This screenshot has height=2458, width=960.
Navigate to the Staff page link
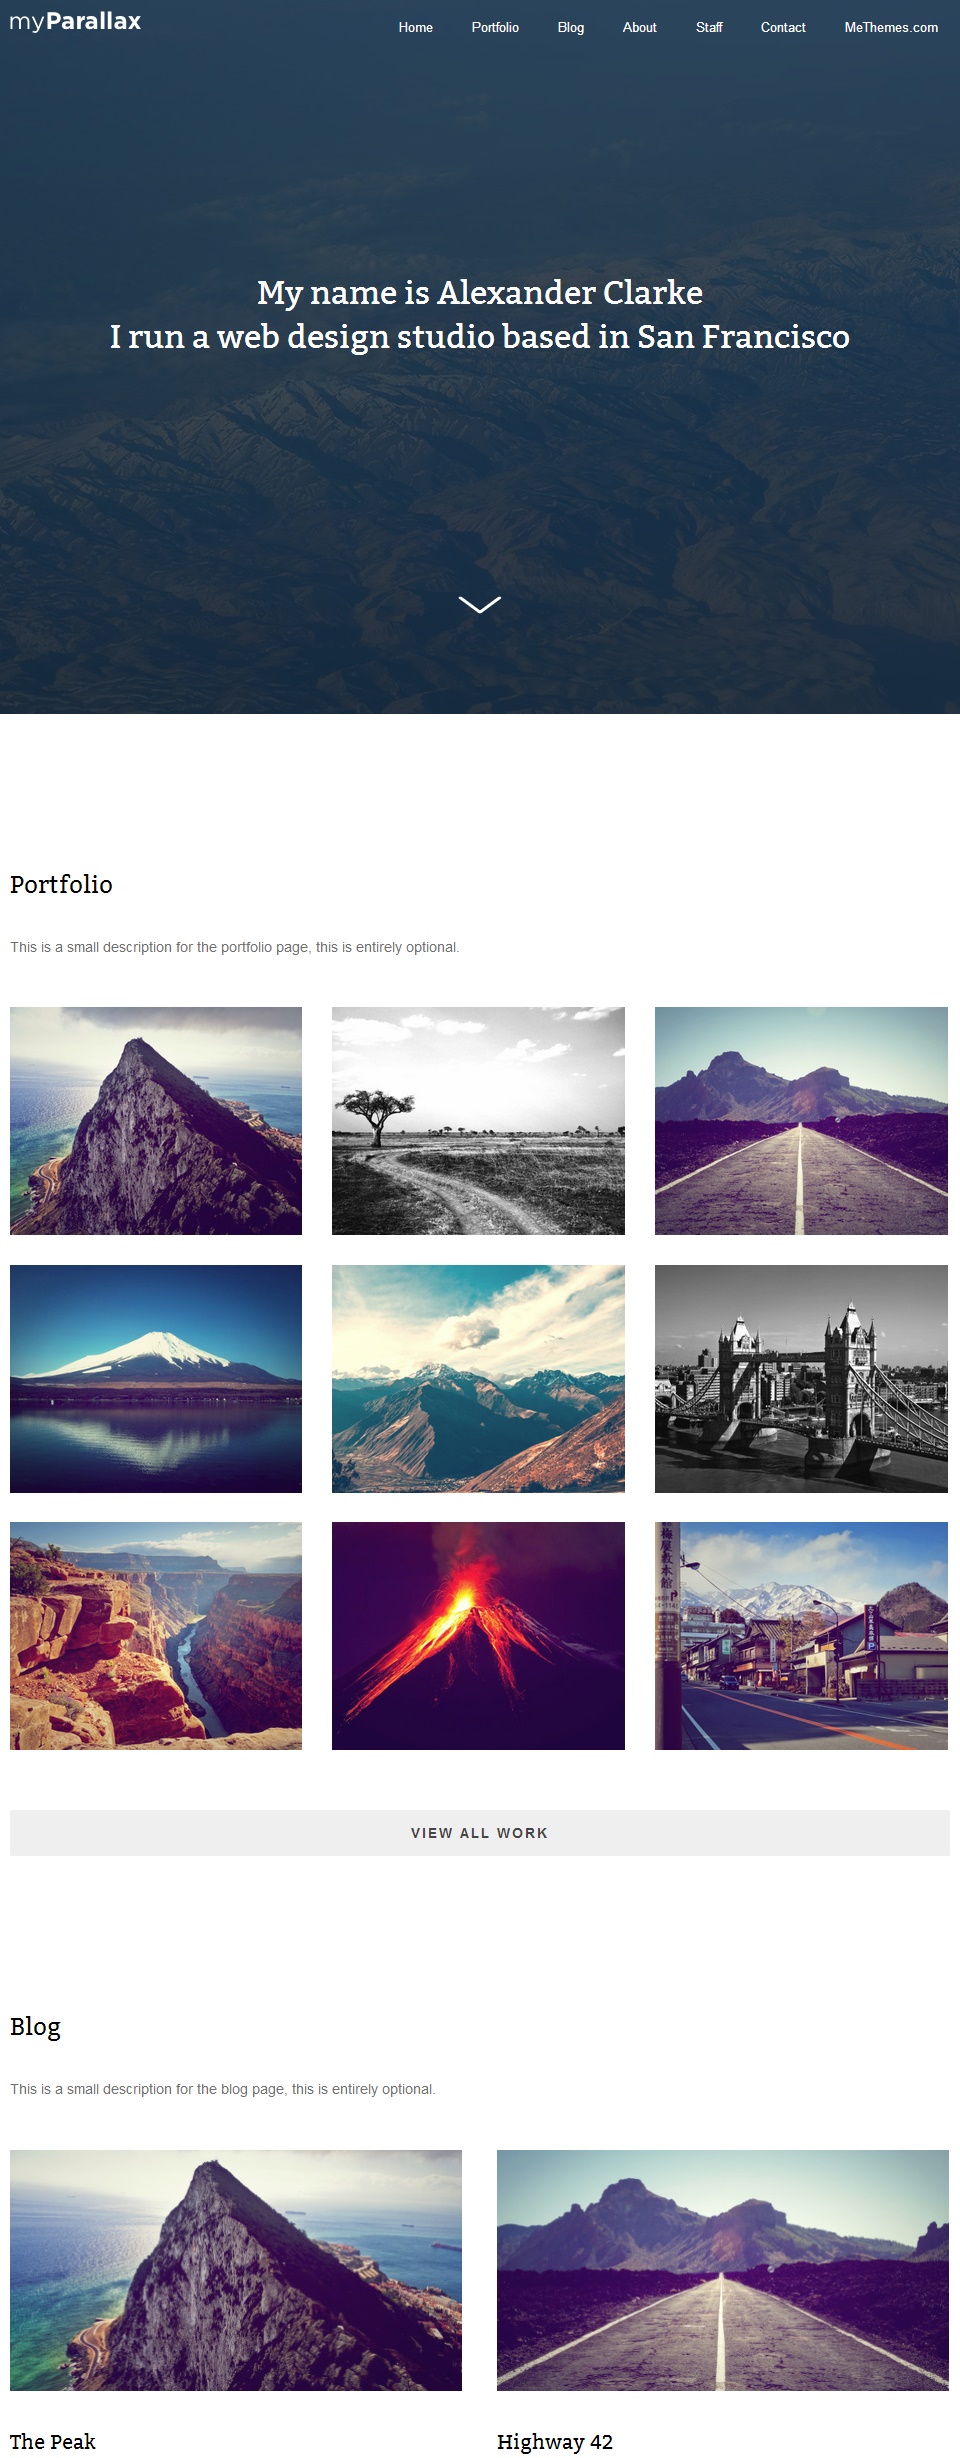click(709, 27)
